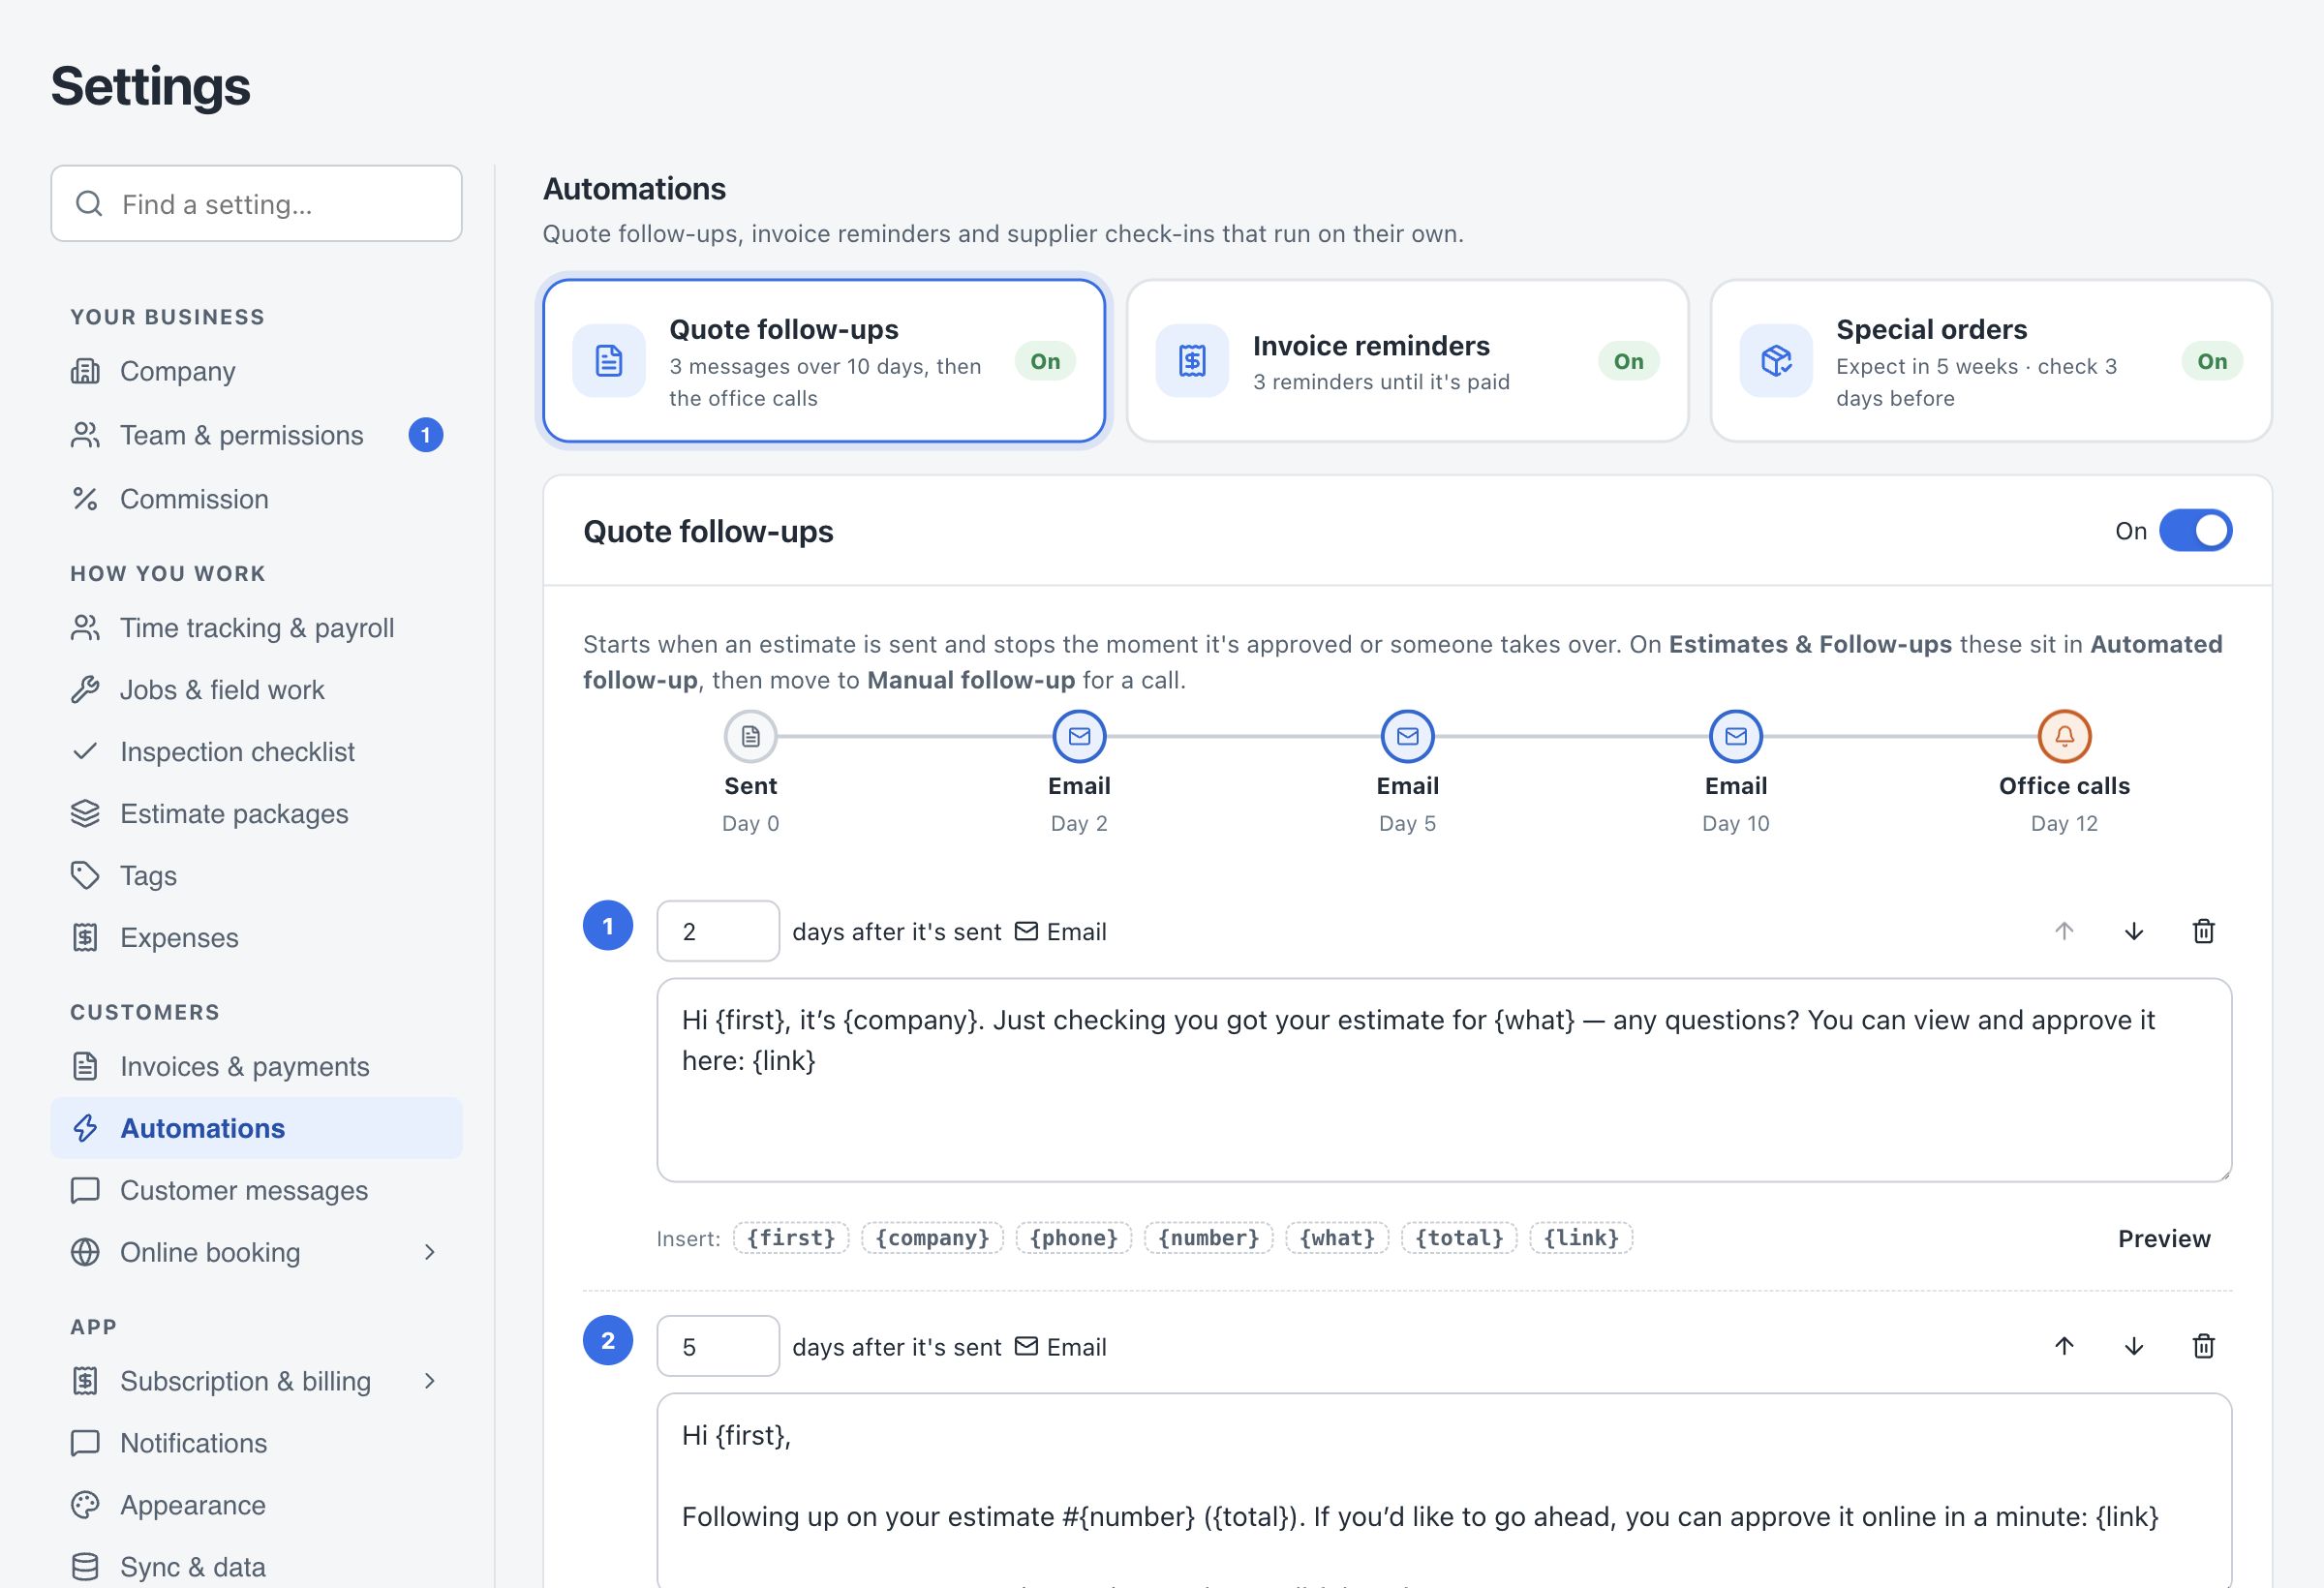The image size is (2324, 1588).
Task: Open Invoices & payments settings
Action: (256, 1066)
